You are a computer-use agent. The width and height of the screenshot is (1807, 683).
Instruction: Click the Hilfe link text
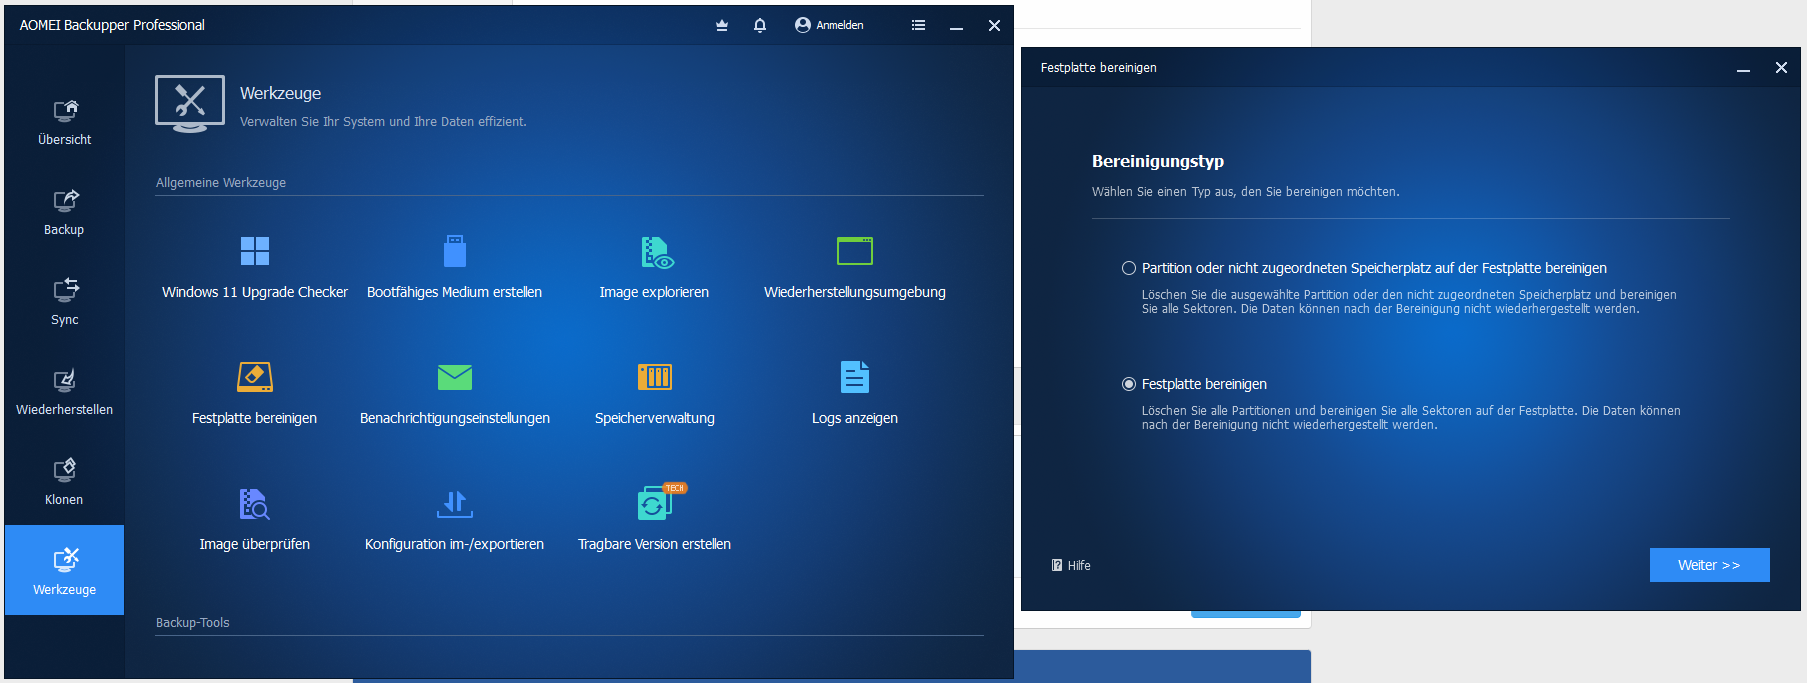tap(1079, 565)
